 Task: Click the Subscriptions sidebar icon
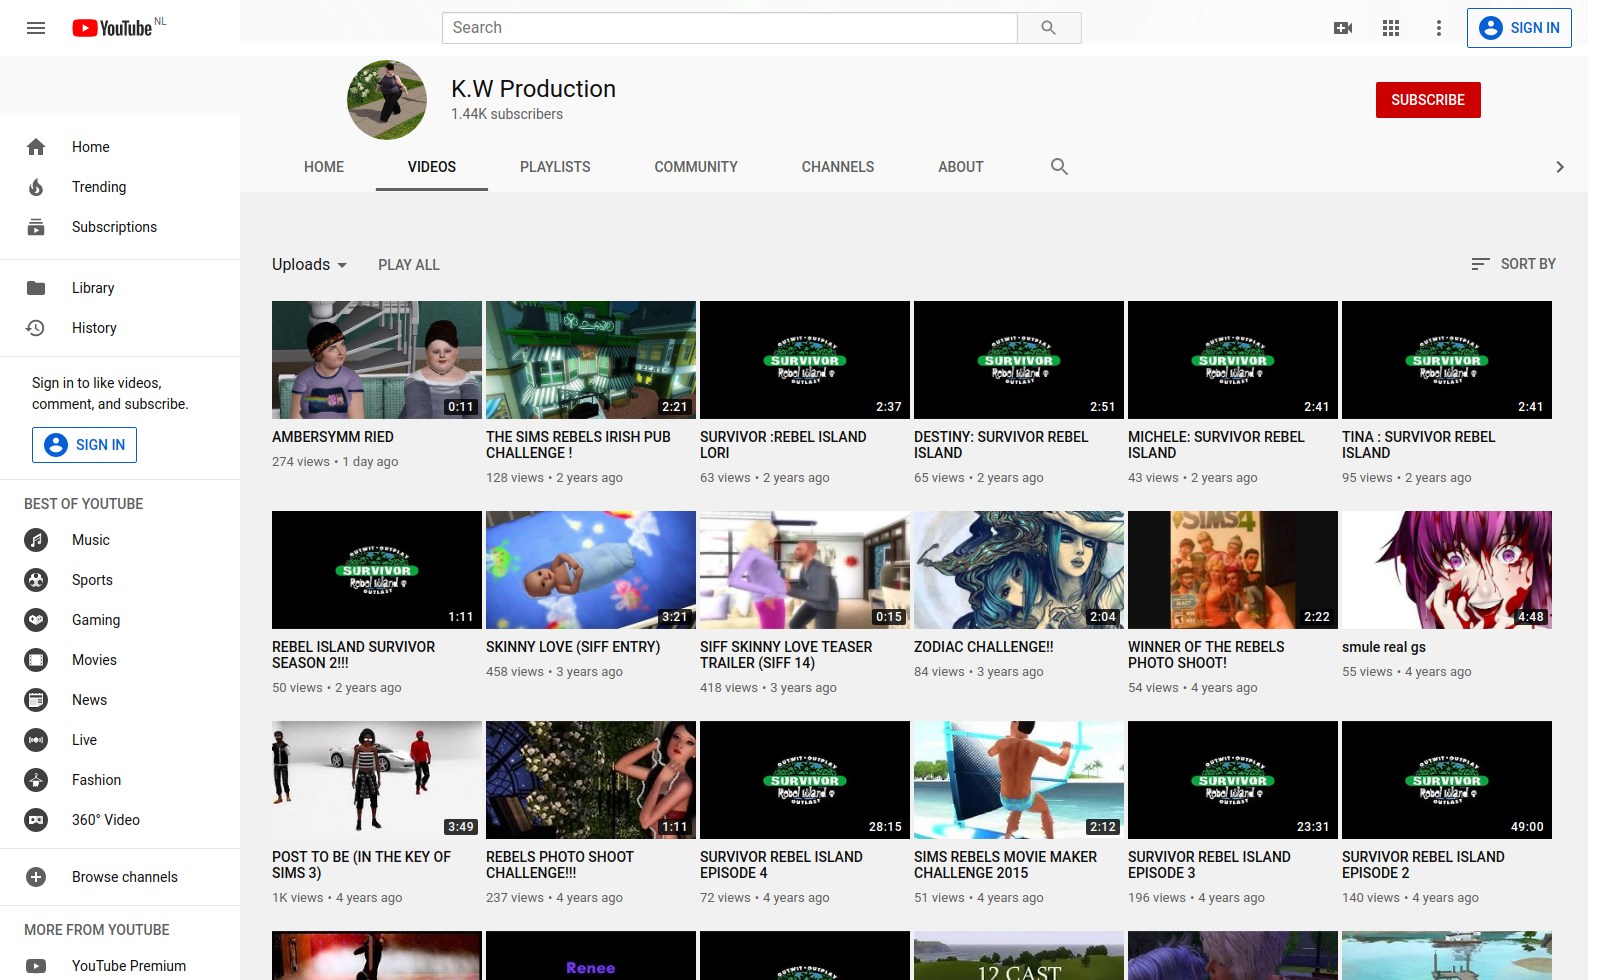click(x=36, y=227)
